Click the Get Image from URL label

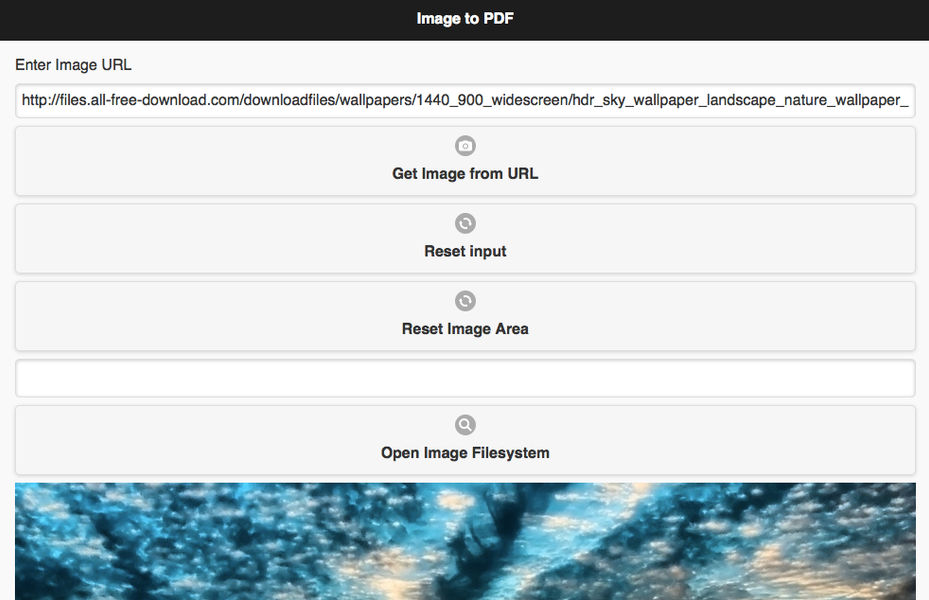click(465, 174)
